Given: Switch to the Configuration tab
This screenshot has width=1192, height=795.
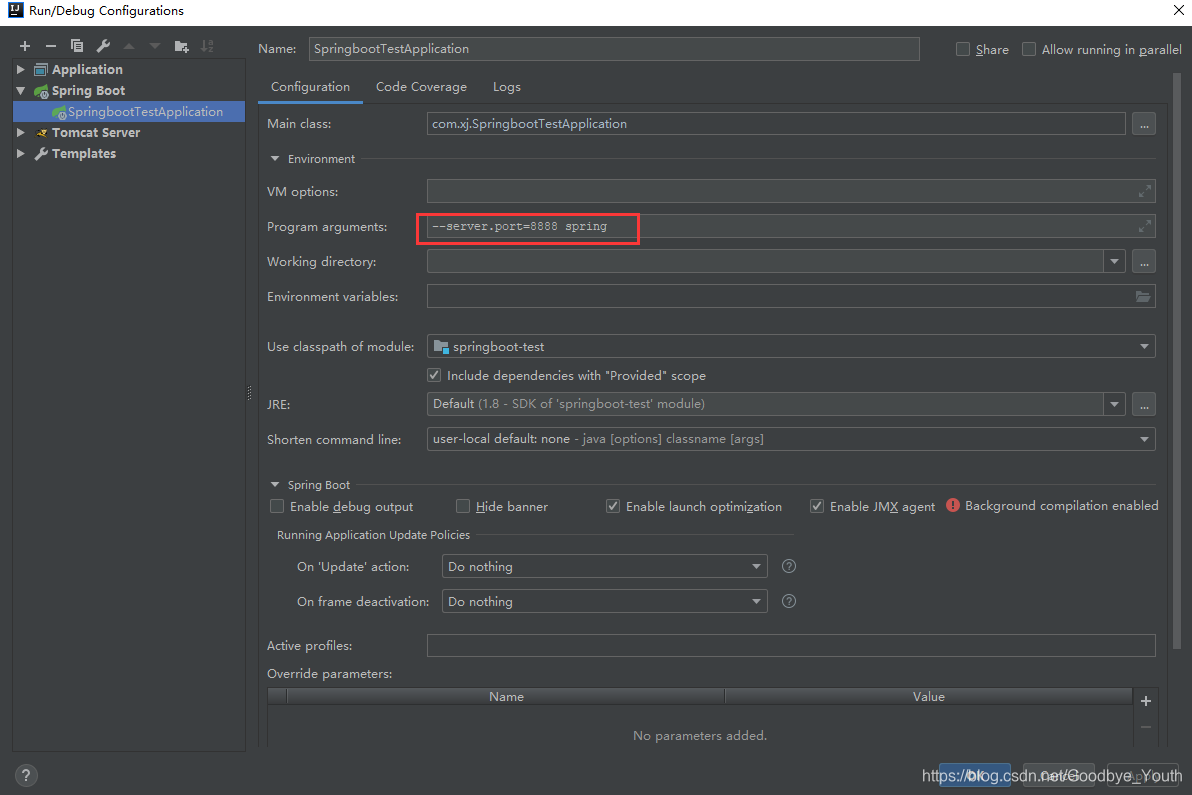Looking at the screenshot, I should coord(310,87).
